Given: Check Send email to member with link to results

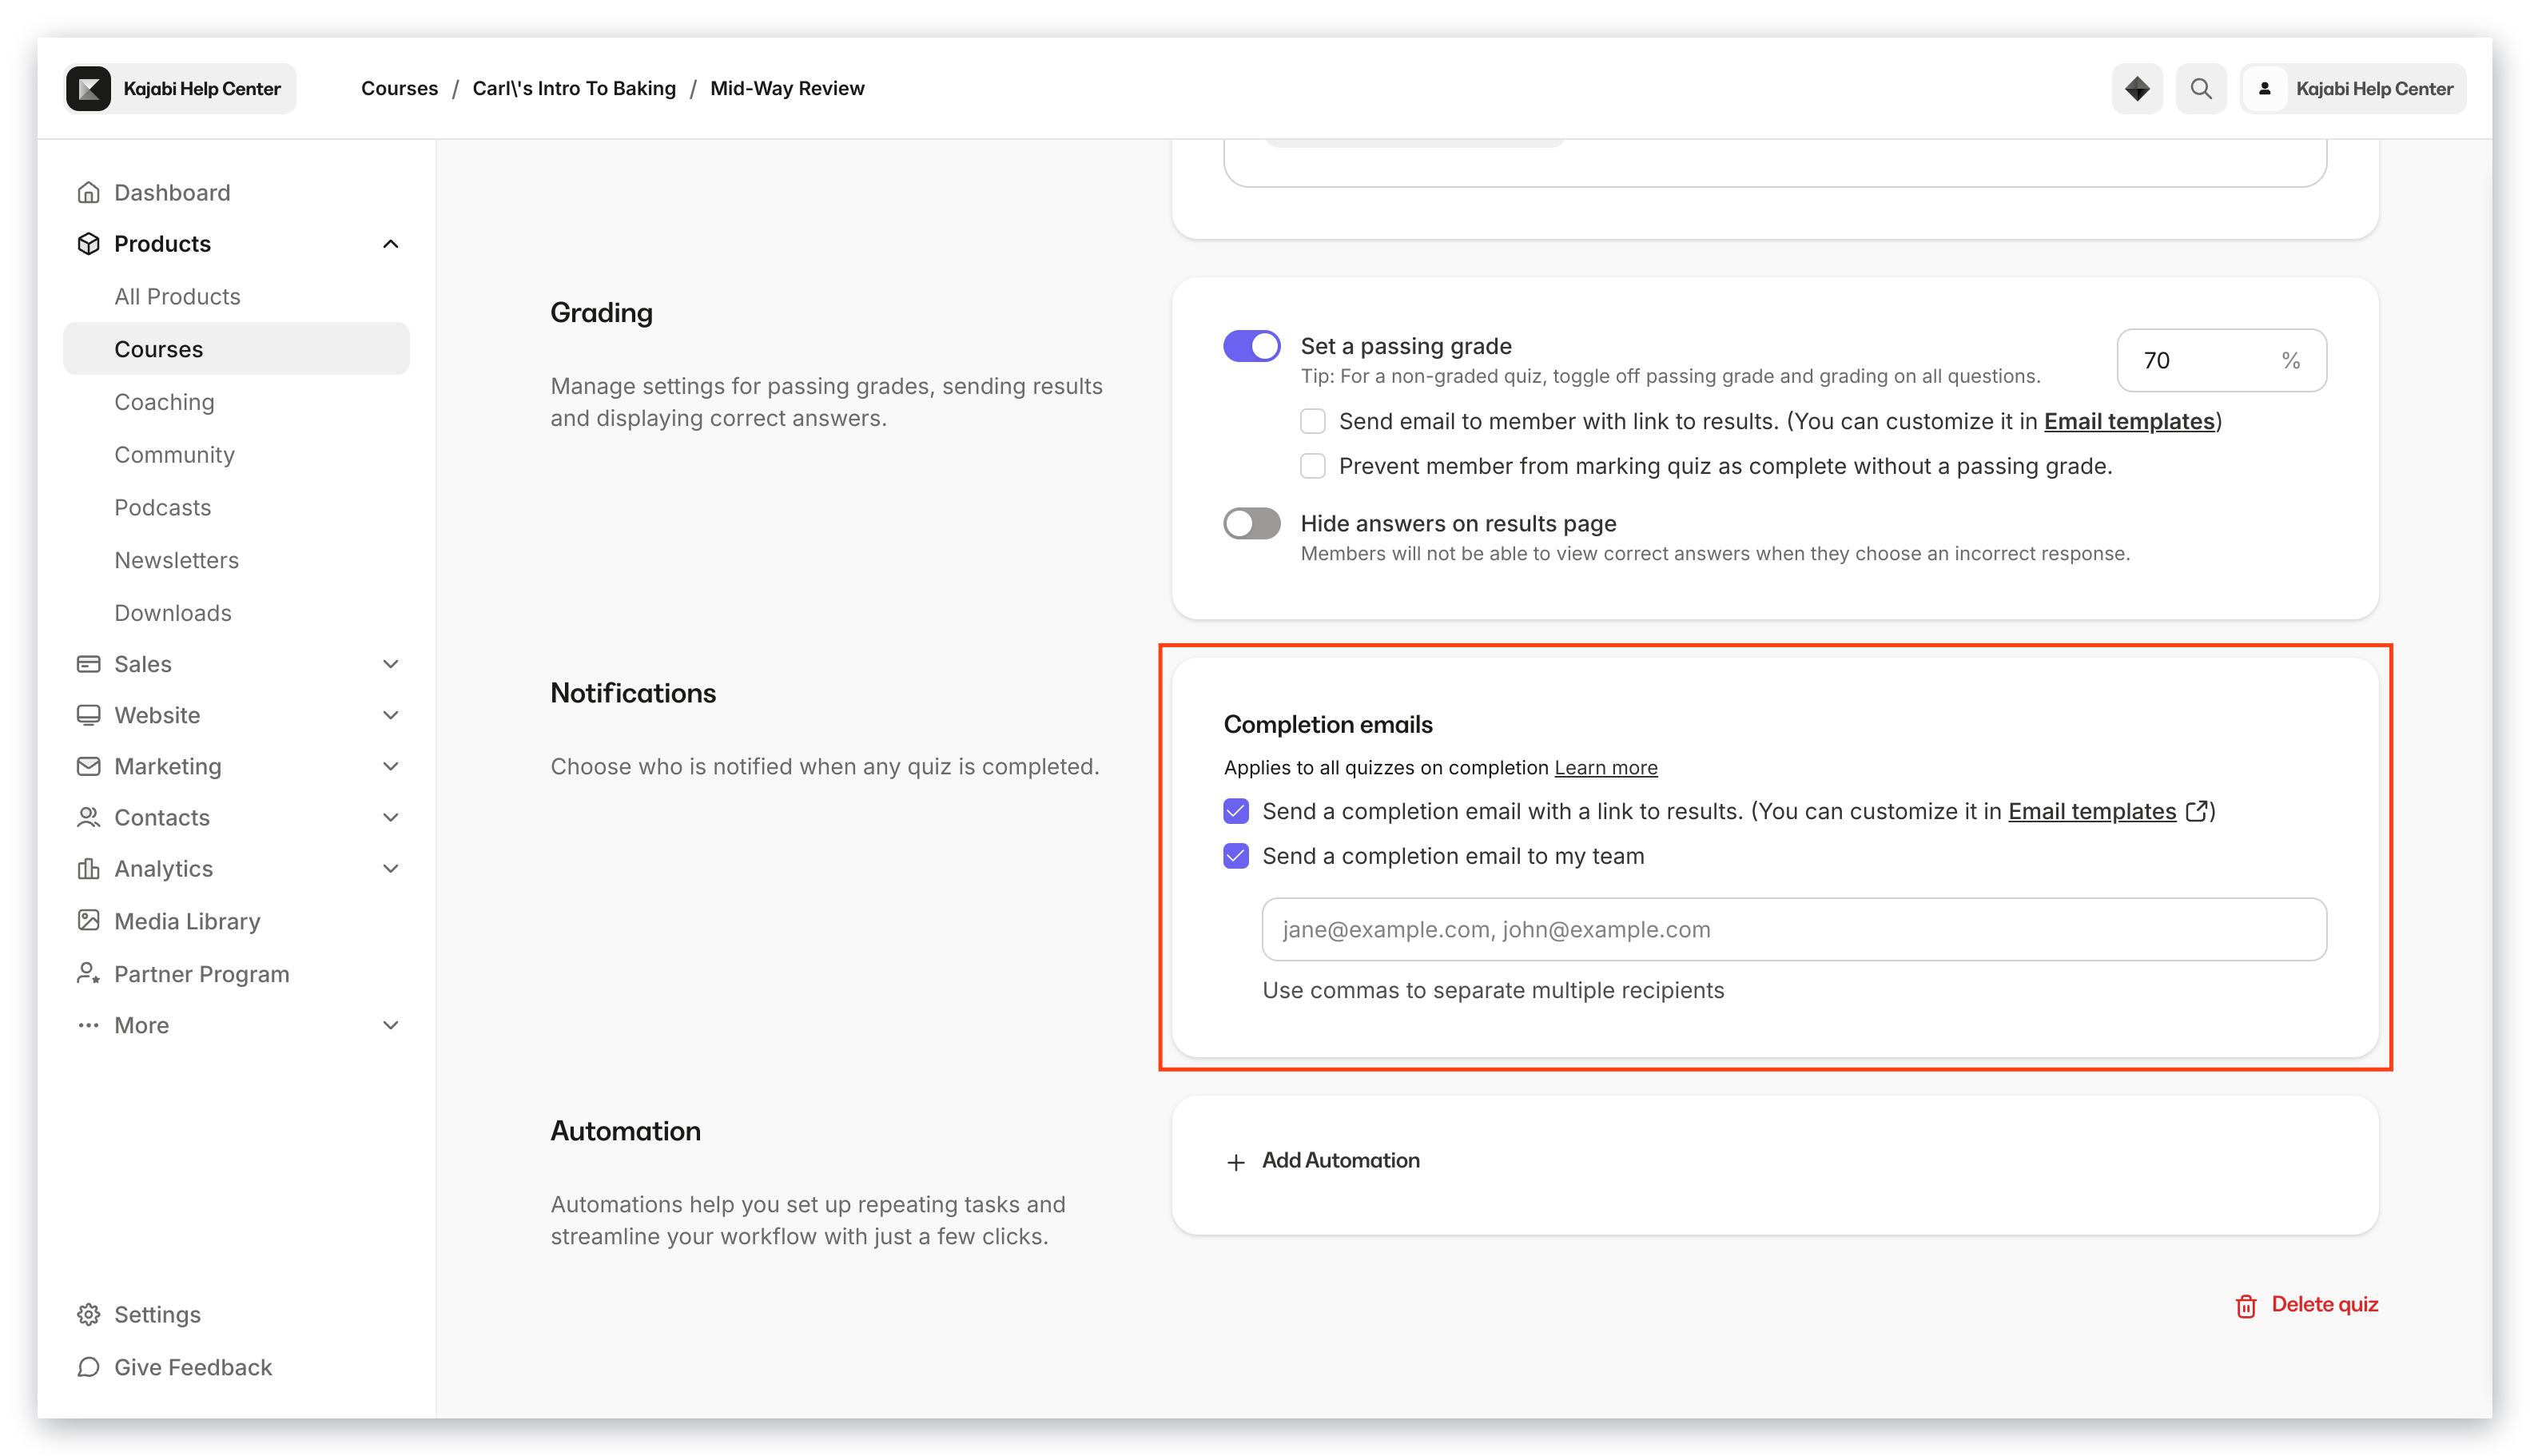Looking at the screenshot, I should click(x=1313, y=421).
